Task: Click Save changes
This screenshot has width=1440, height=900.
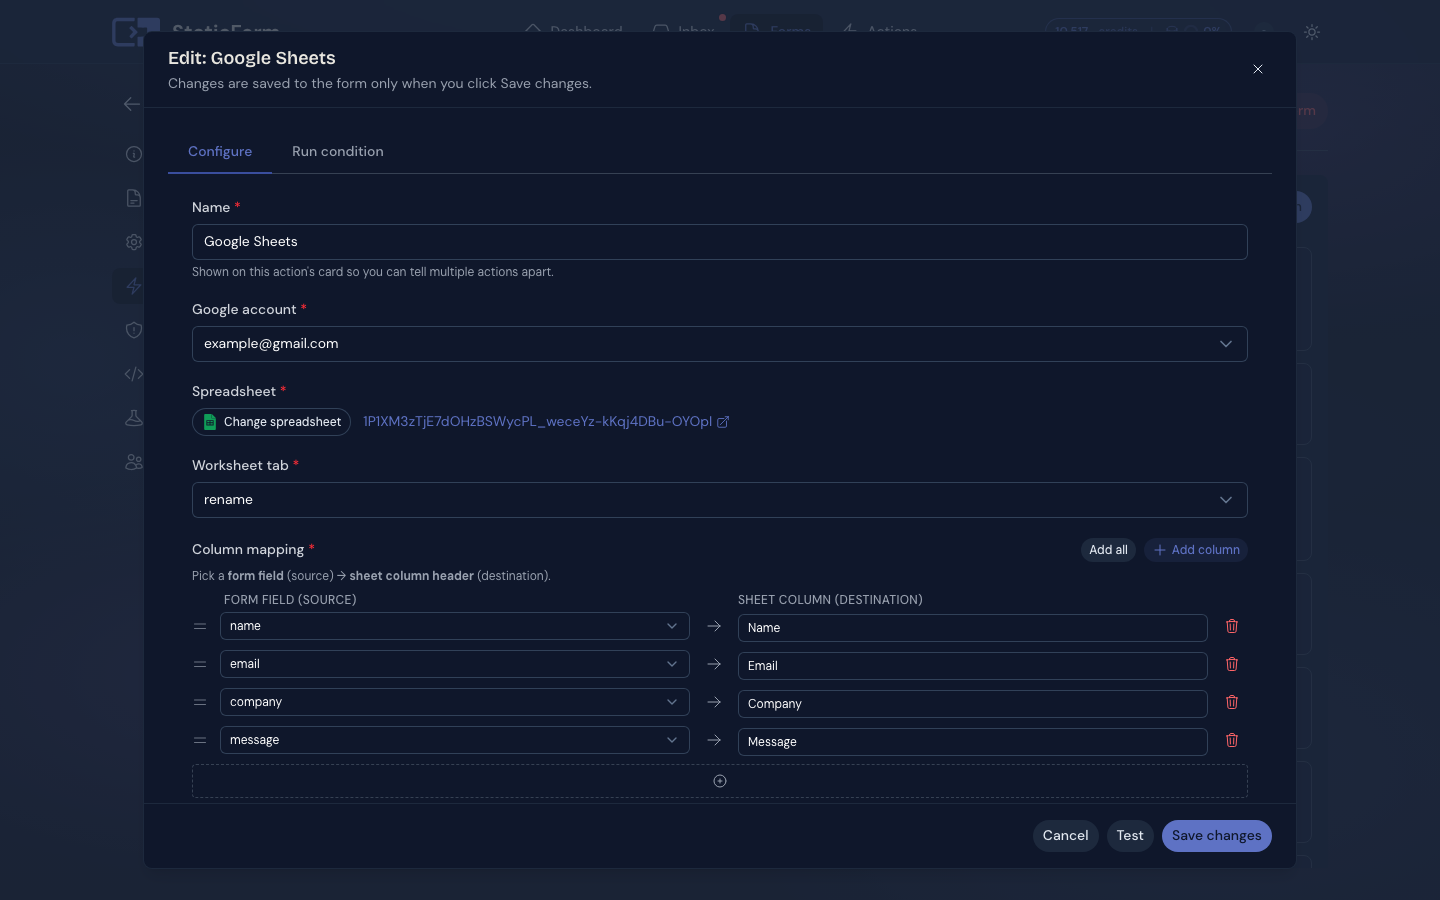Action: tap(1217, 836)
